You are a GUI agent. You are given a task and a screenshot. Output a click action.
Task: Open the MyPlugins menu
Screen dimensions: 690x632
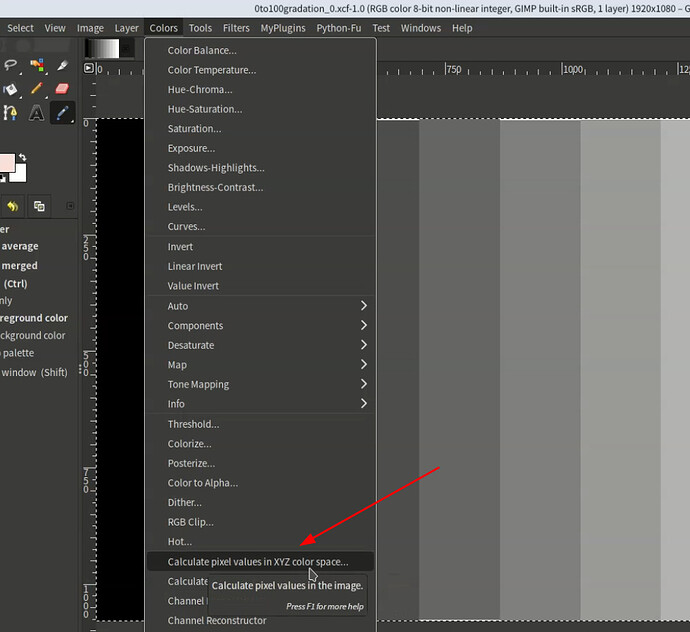[283, 28]
